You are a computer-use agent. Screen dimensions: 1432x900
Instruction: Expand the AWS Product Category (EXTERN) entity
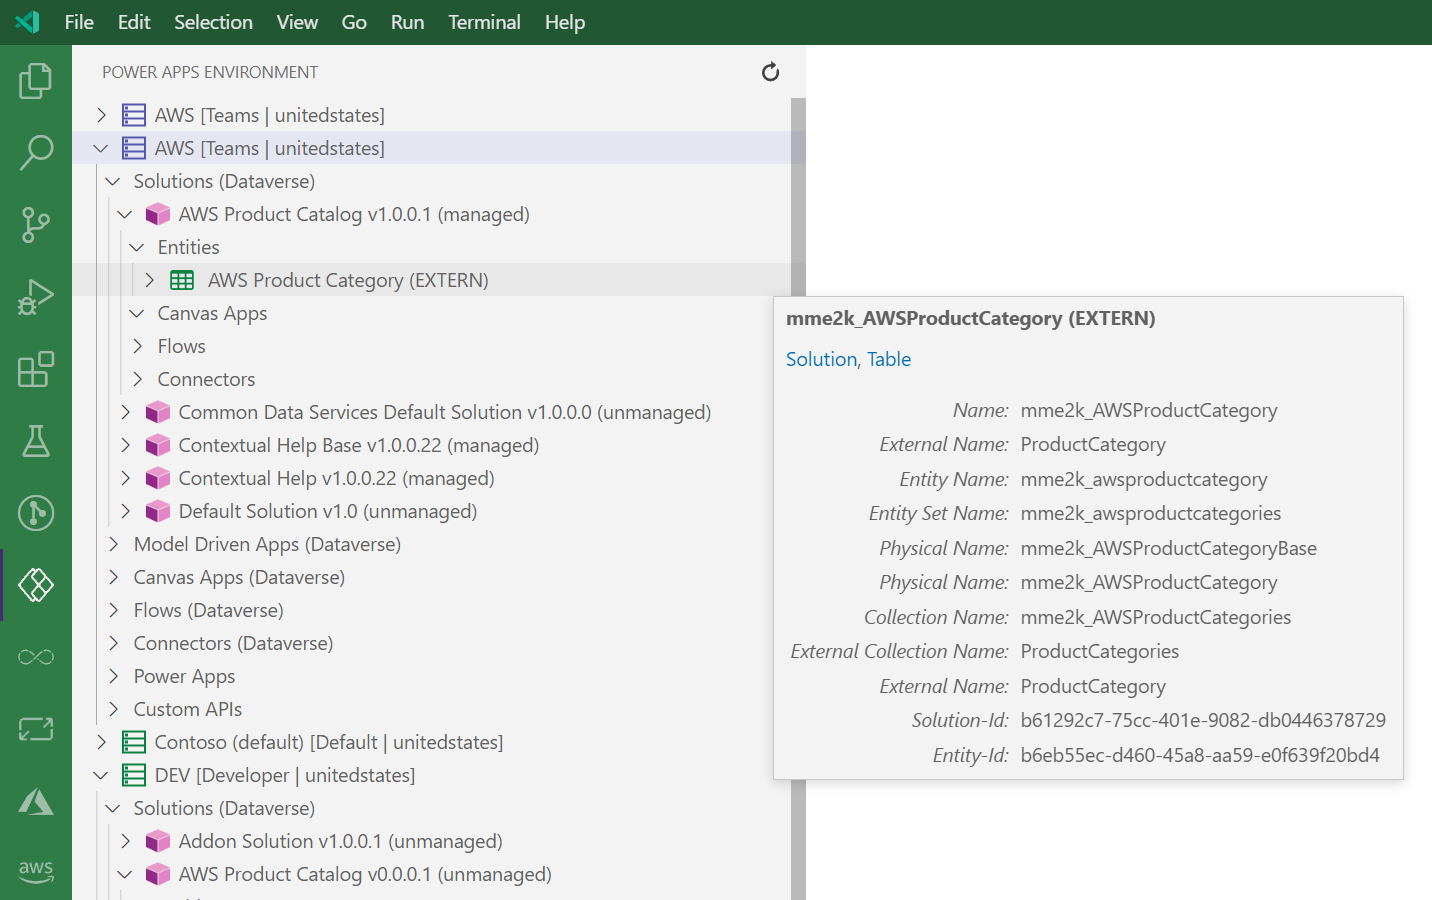click(x=150, y=280)
